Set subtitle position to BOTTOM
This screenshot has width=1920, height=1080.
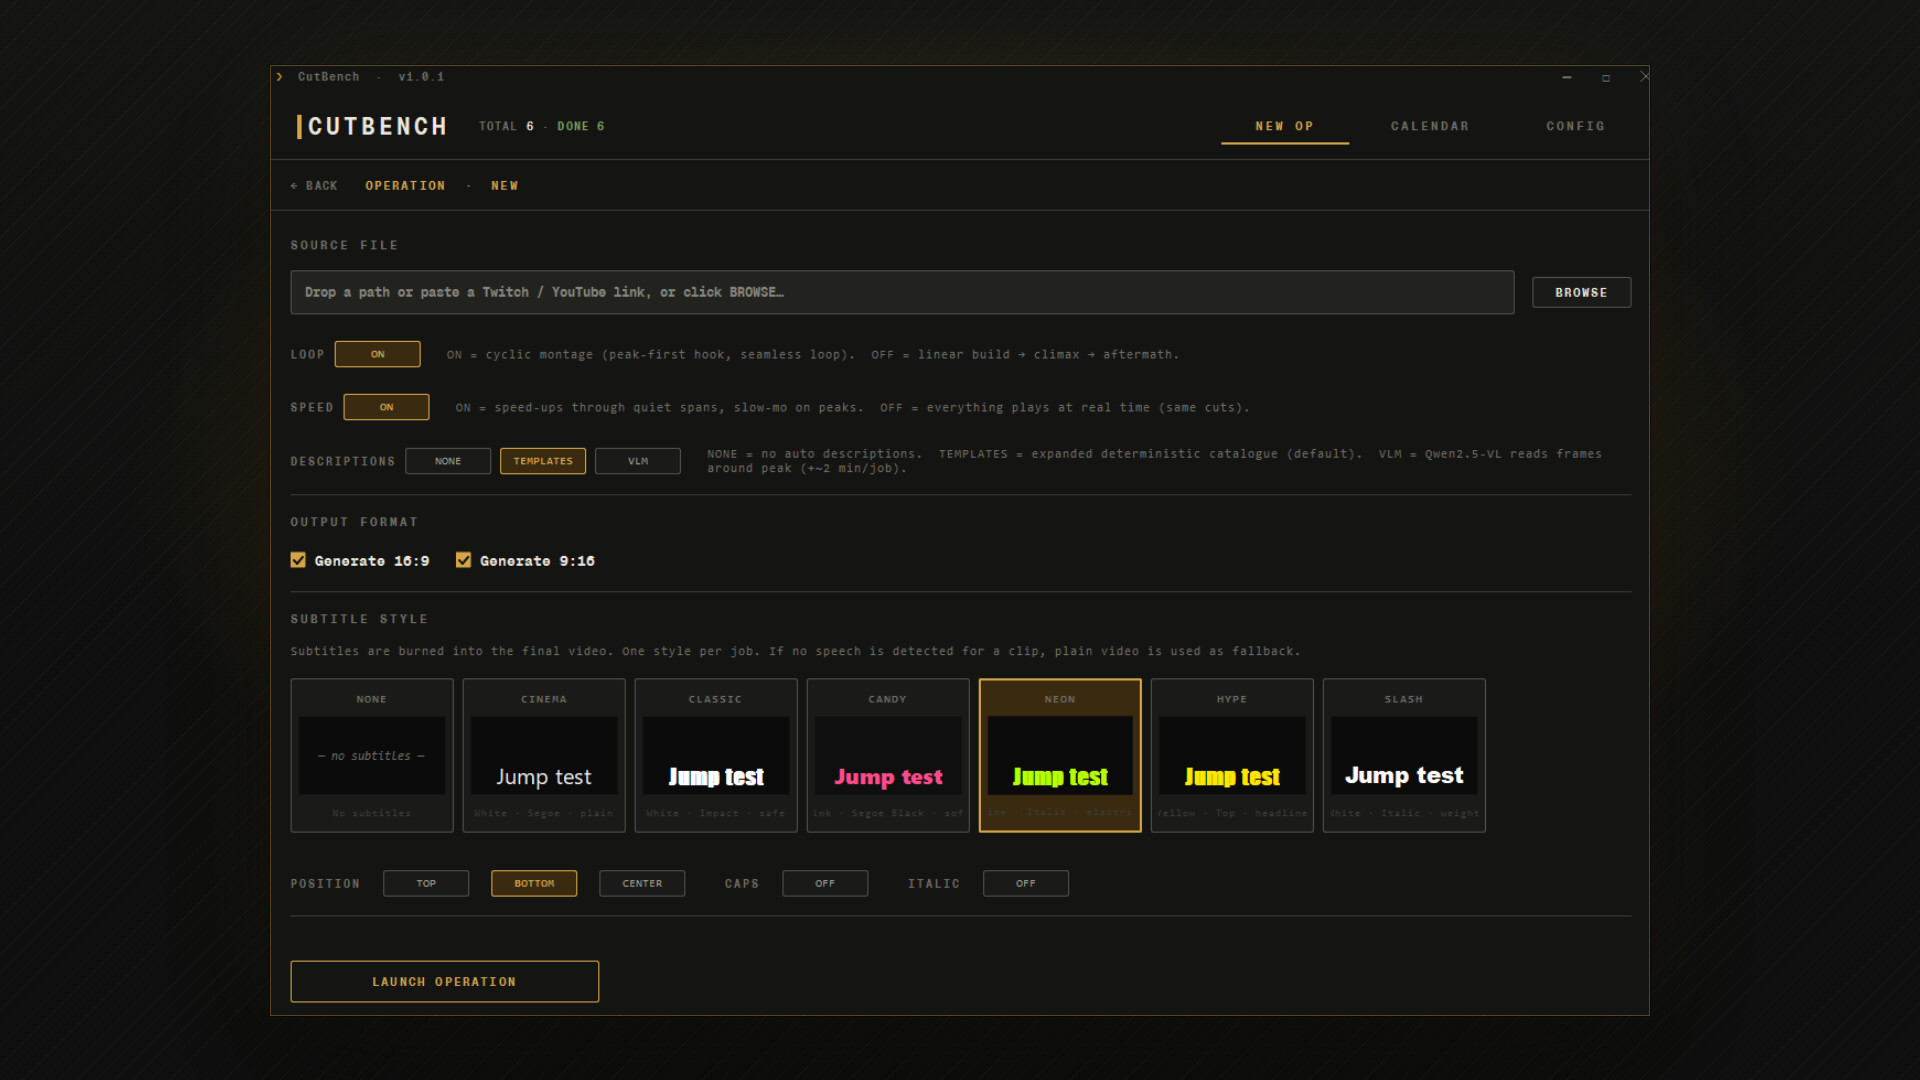tap(534, 883)
